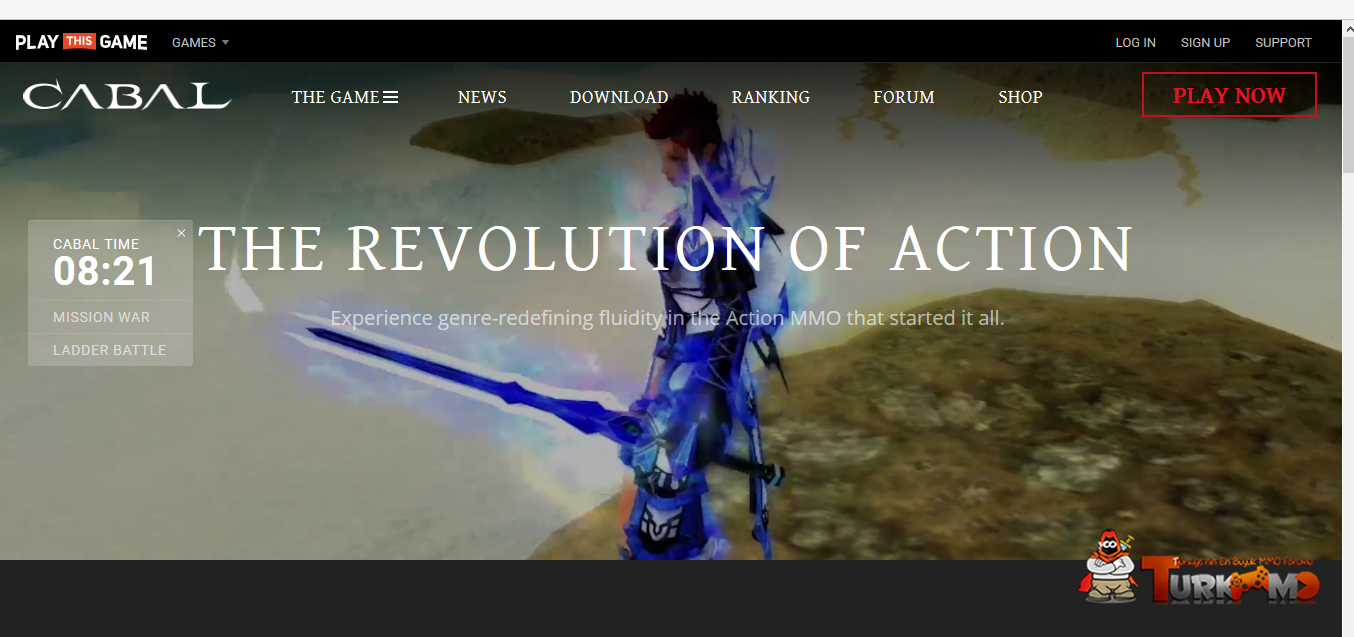The height and width of the screenshot is (637, 1354).
Task: Click the page vertical scrollbar thumb
Action: [x=1346, y=103]
